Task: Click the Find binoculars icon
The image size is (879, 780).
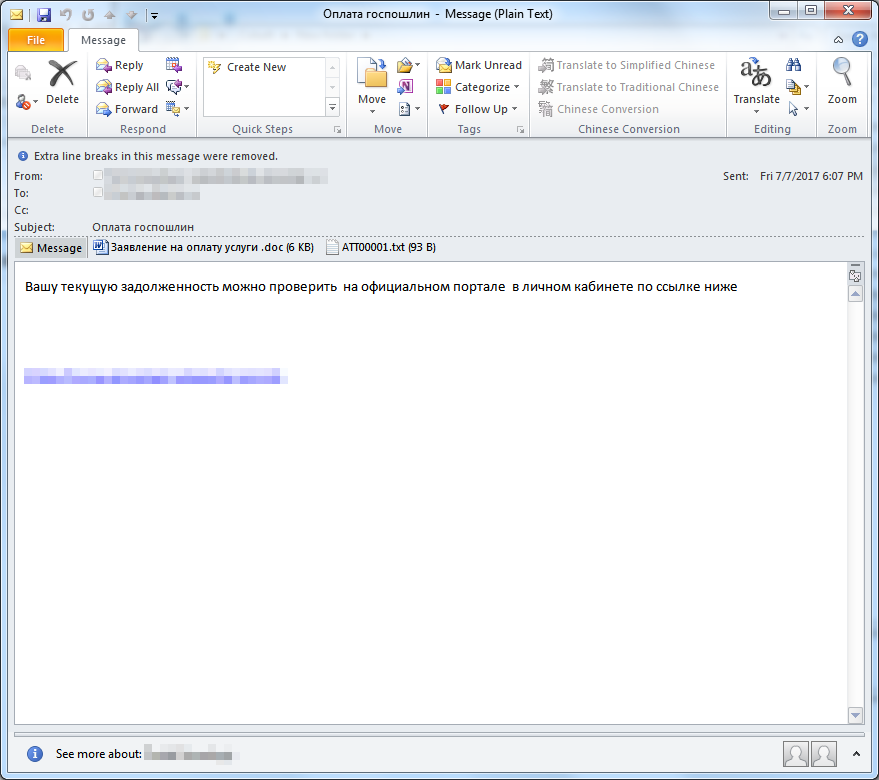Action: pos(793,65)
